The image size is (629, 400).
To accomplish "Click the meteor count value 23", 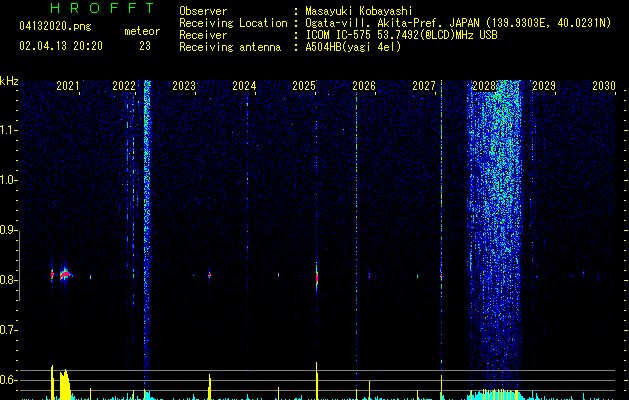I will [145, 46].
